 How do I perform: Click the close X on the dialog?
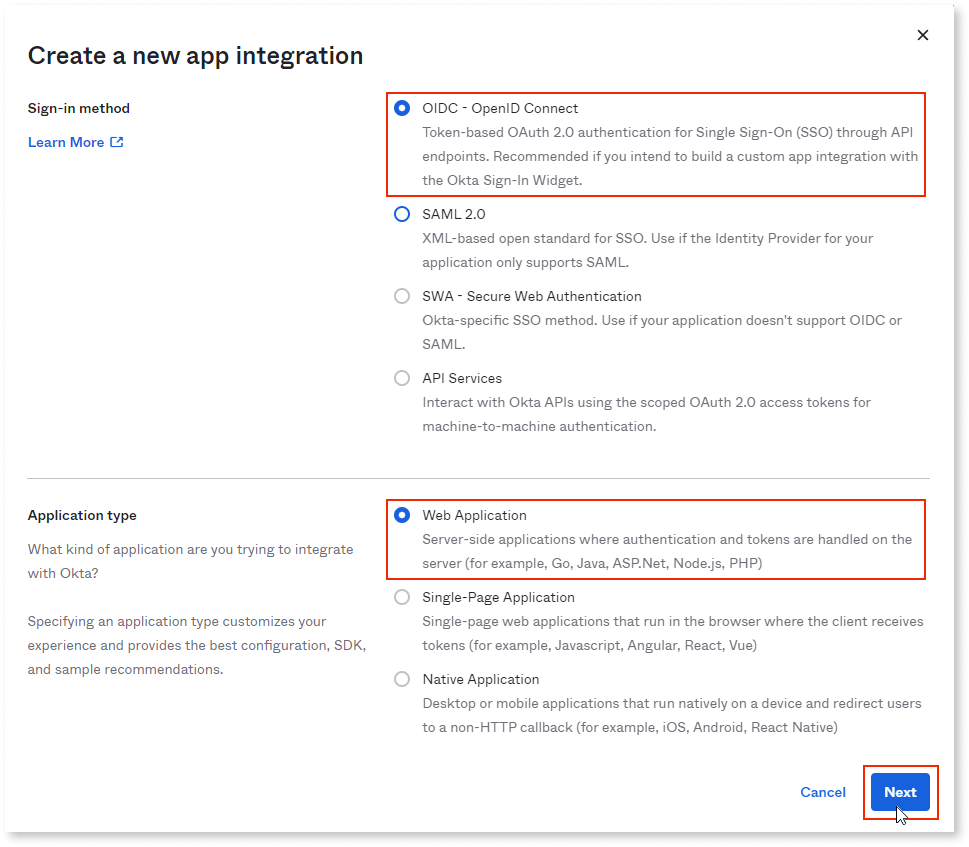tap(922, 34)
